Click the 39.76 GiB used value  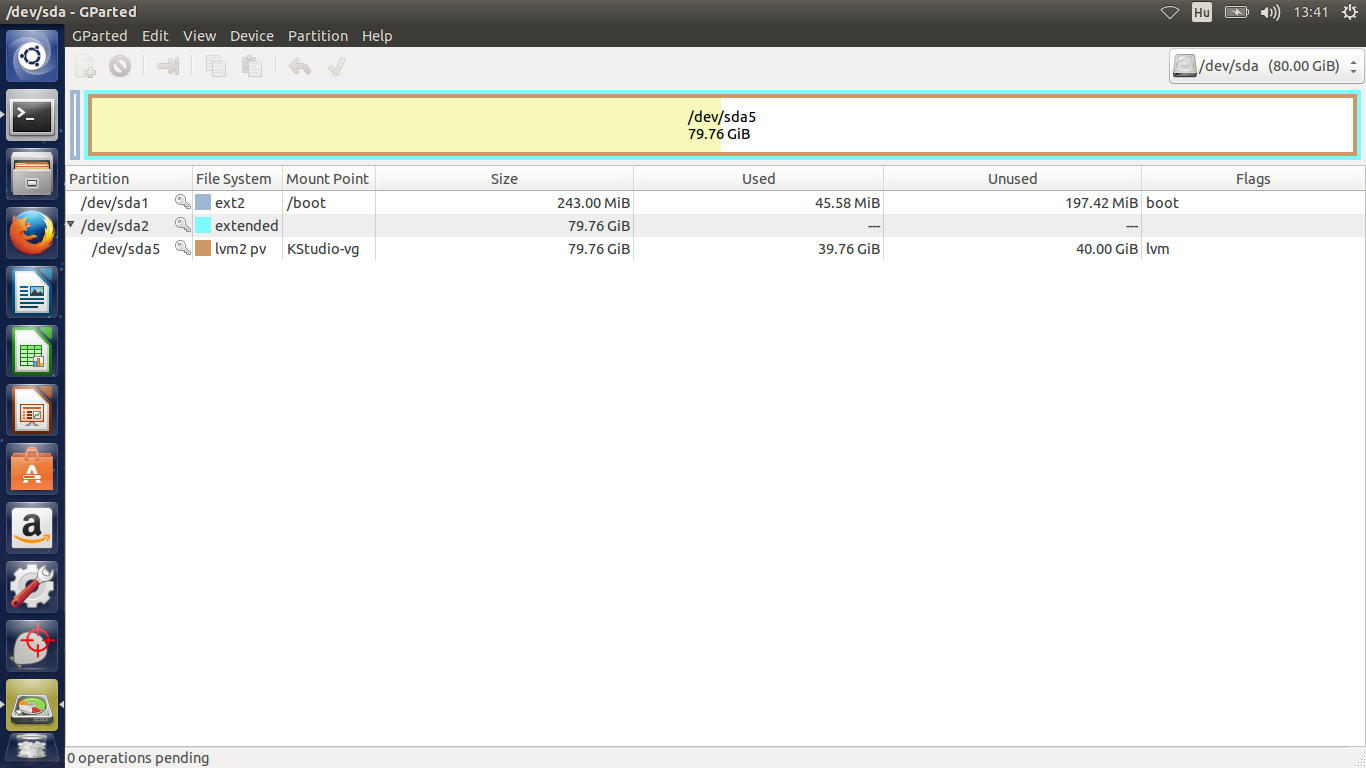pyautogui.click(x=849, y=248)
